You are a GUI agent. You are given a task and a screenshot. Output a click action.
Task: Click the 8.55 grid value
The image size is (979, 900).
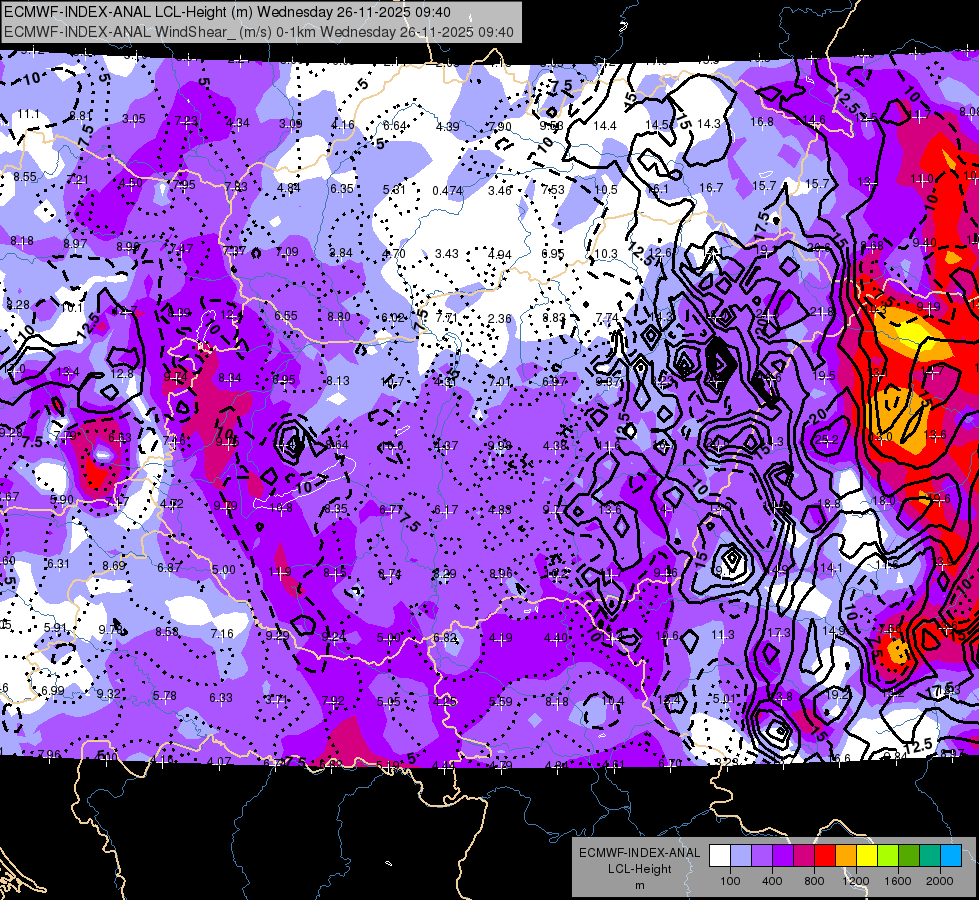click(x=25, y=177)
